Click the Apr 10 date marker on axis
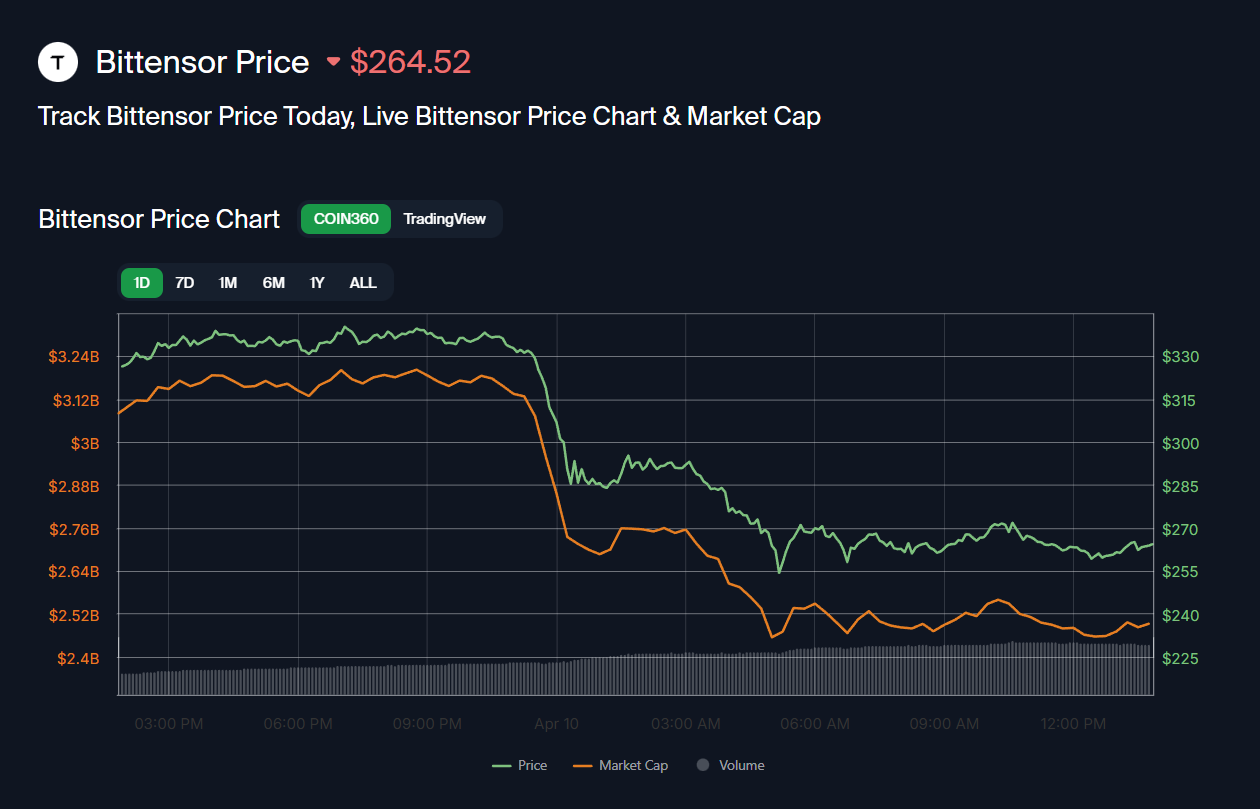The height and width of the screenshot is (809, 1260). click(x=556, y=723)
